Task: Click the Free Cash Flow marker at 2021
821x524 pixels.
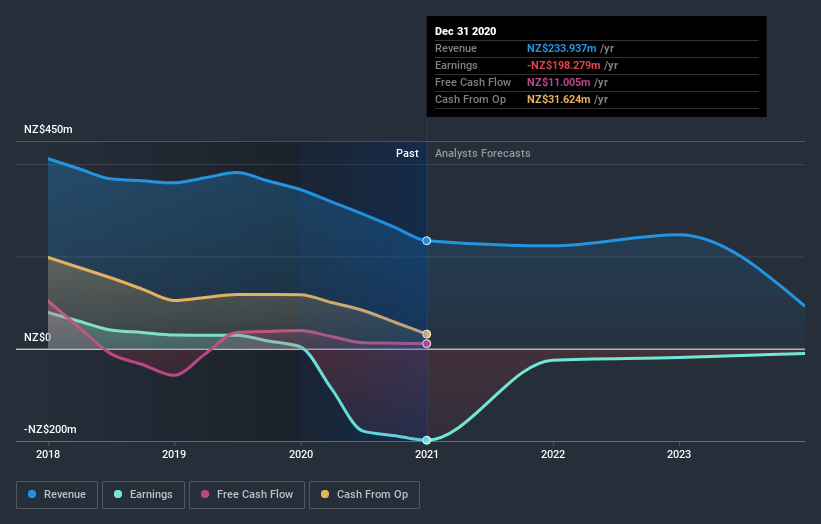Action: point(427,343)
